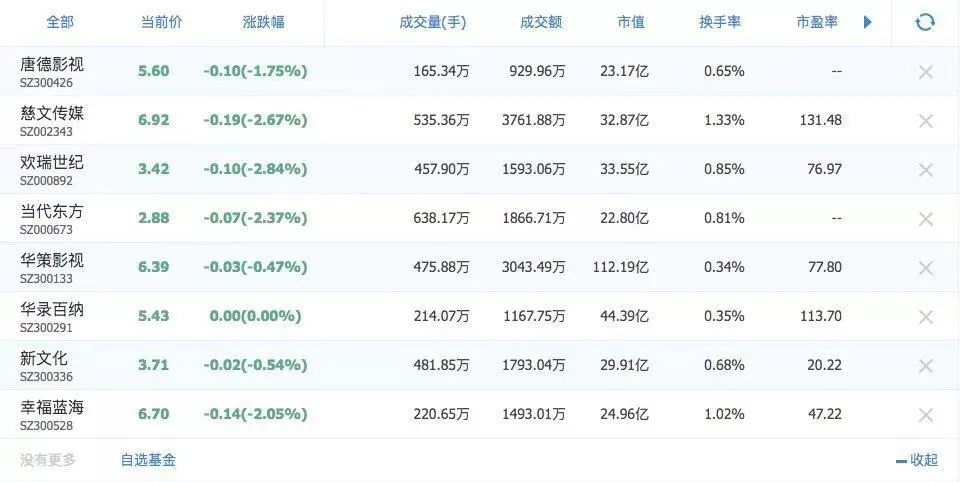Viewport: 960px width, 482px height.
Task: Remove 华录百纳 row with X icon
Action: pos(925,316)
